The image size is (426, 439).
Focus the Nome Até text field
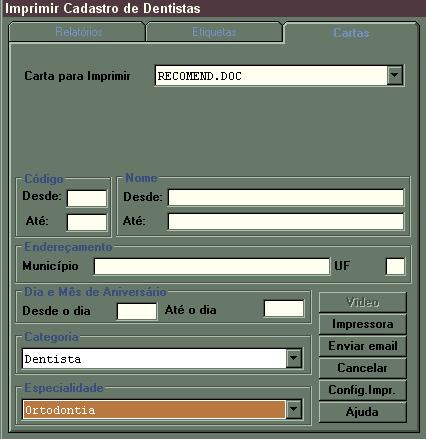click(286, 221)
